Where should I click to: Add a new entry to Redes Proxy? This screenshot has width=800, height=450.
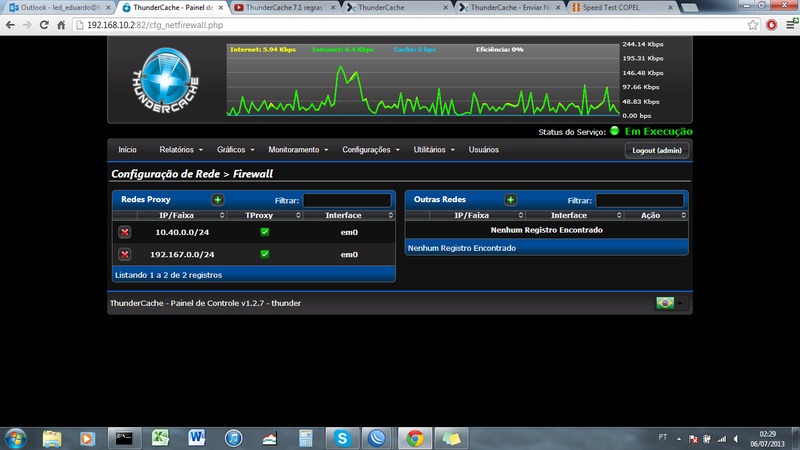pyautogui.click(x=218, y=199)
